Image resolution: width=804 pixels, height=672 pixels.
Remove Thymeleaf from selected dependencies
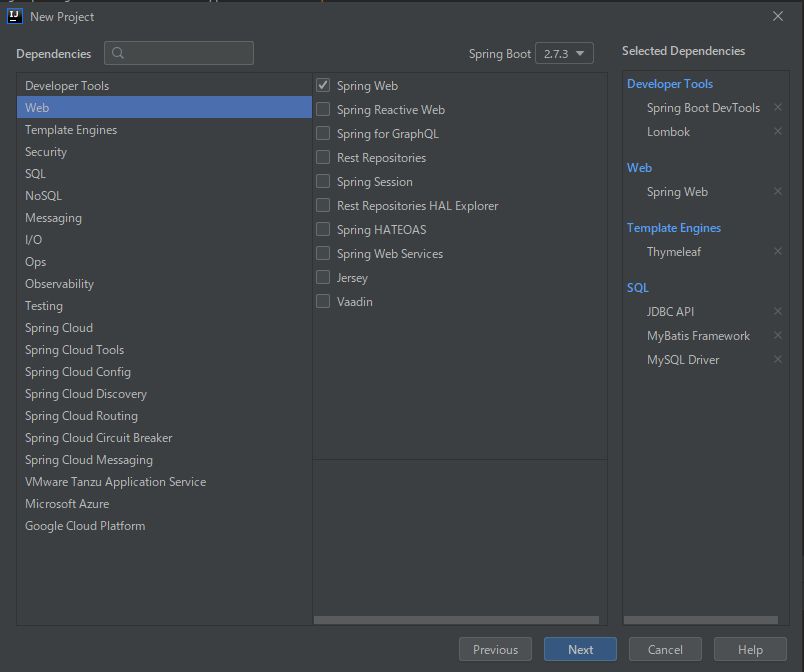coord(777,251)
